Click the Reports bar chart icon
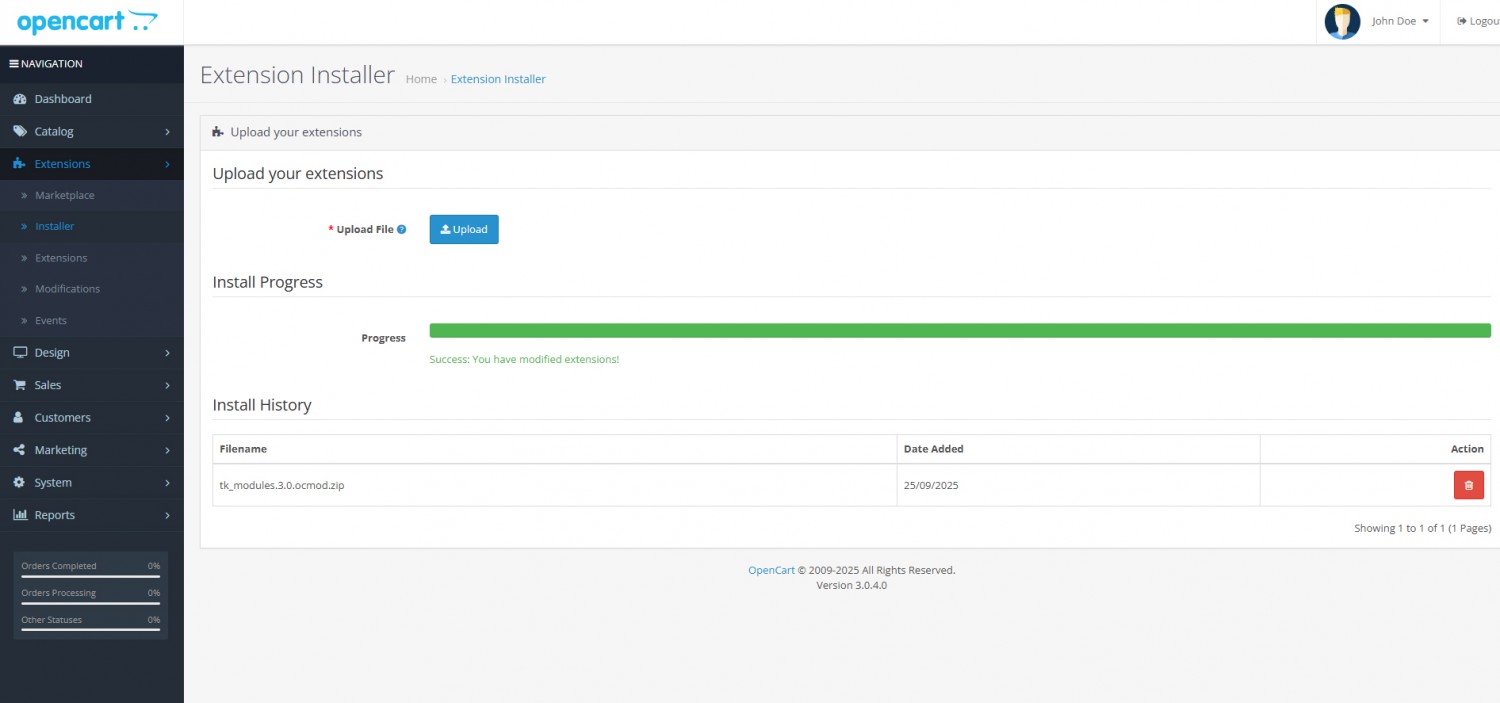The image size is (1500, 703). (19, 515)
